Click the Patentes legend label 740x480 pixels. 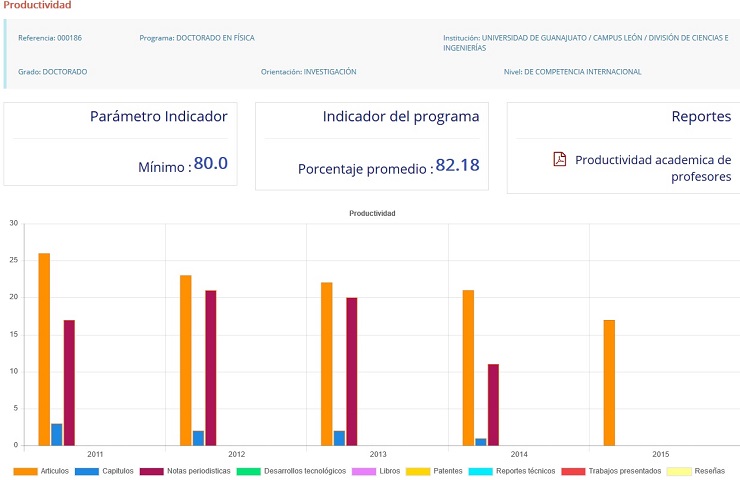[x=448, y=471]
